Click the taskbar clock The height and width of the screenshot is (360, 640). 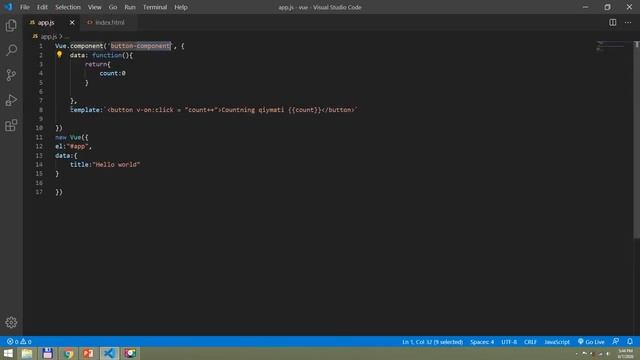tap(625, 353)
